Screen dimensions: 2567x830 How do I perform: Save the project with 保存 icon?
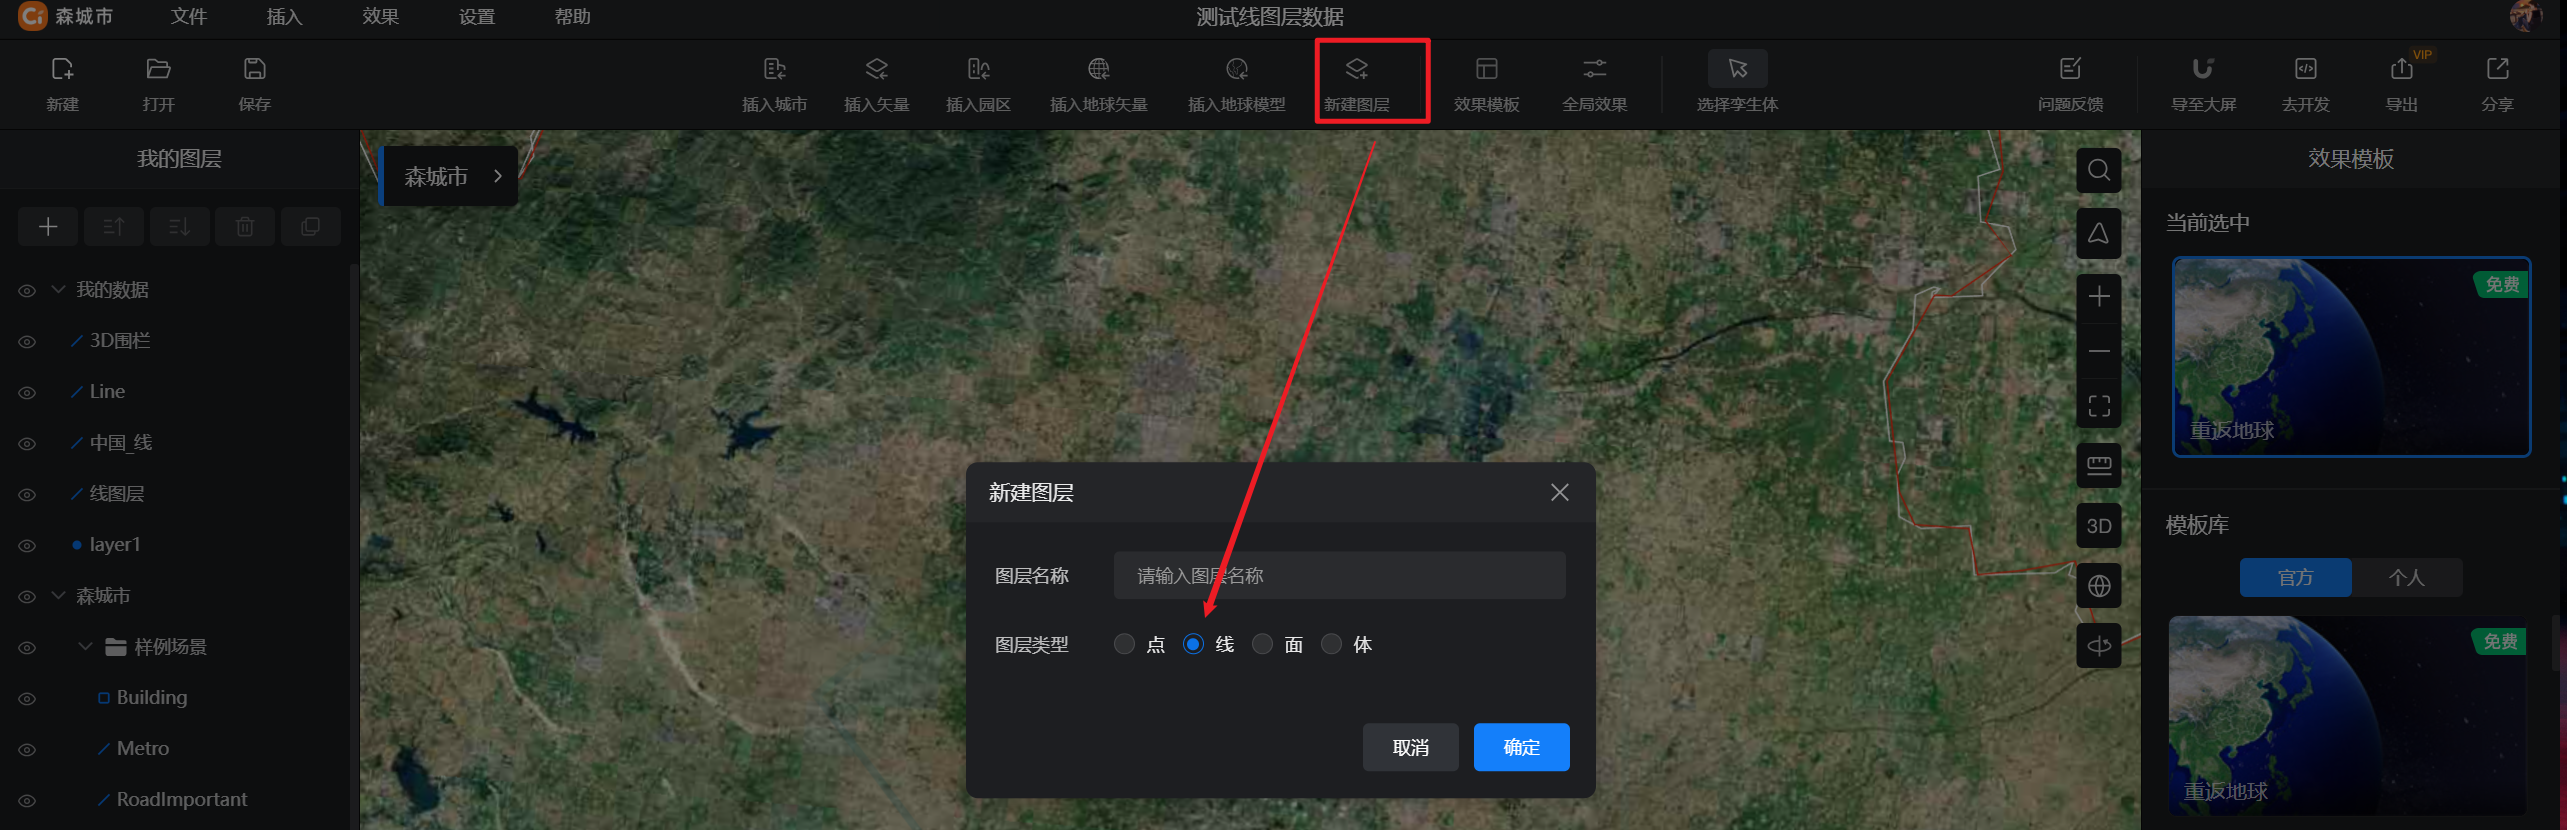pyautogui.click(x=254, y=69)
